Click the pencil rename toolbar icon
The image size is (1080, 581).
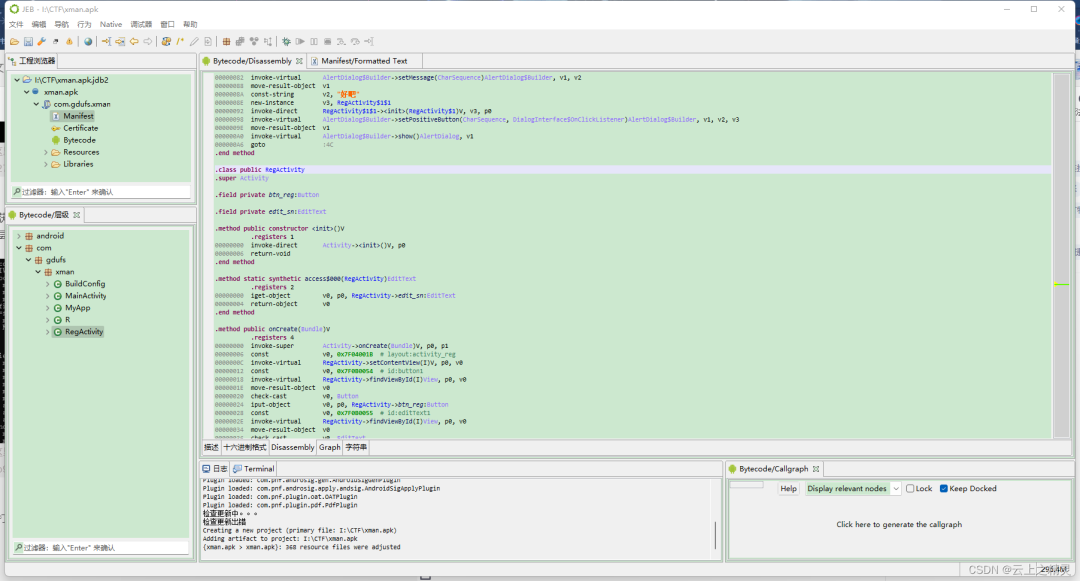(194, 41)
